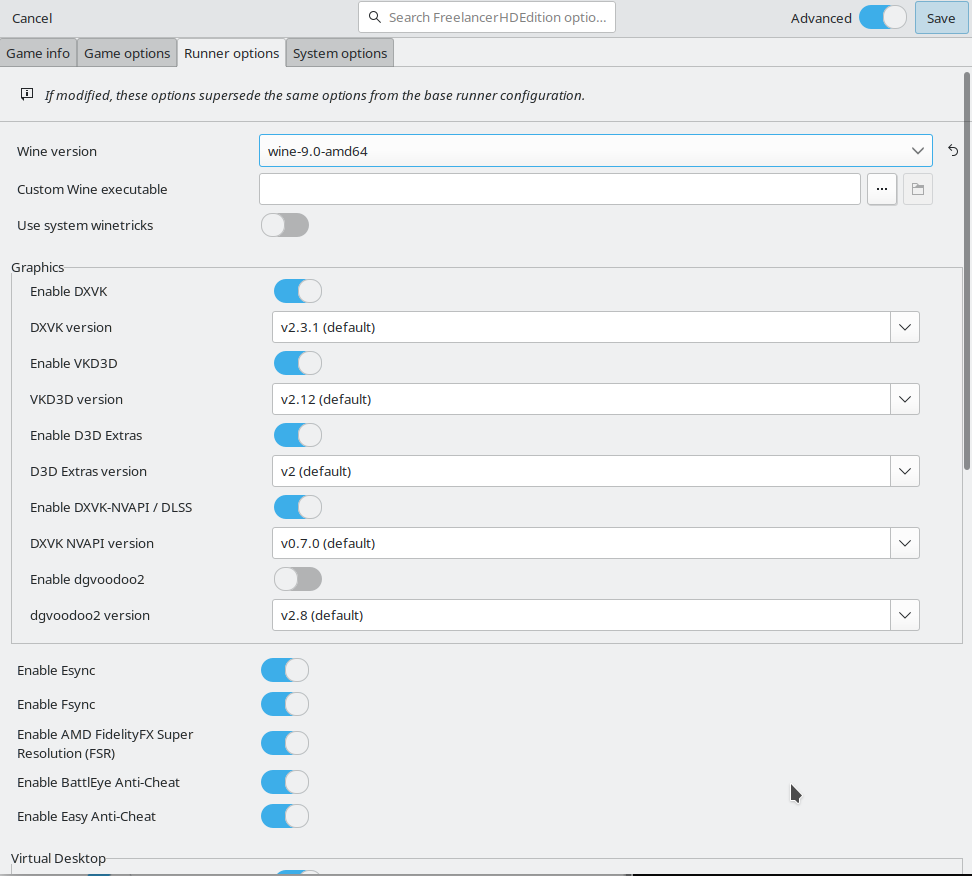Turn off Enable D3D Extras

coord(298,435)
